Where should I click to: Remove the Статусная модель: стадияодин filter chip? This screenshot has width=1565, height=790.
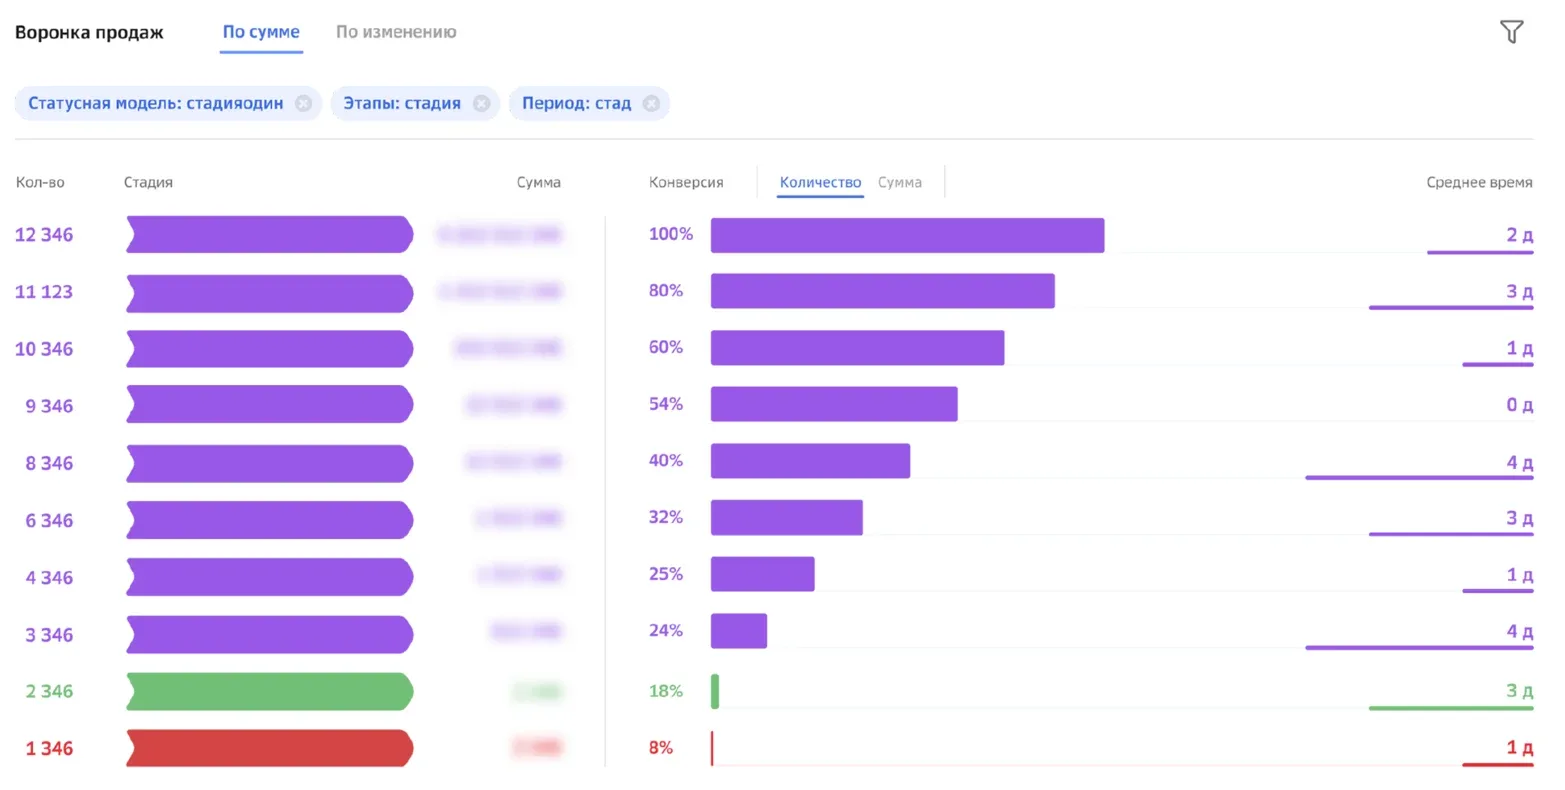(303, 103)
